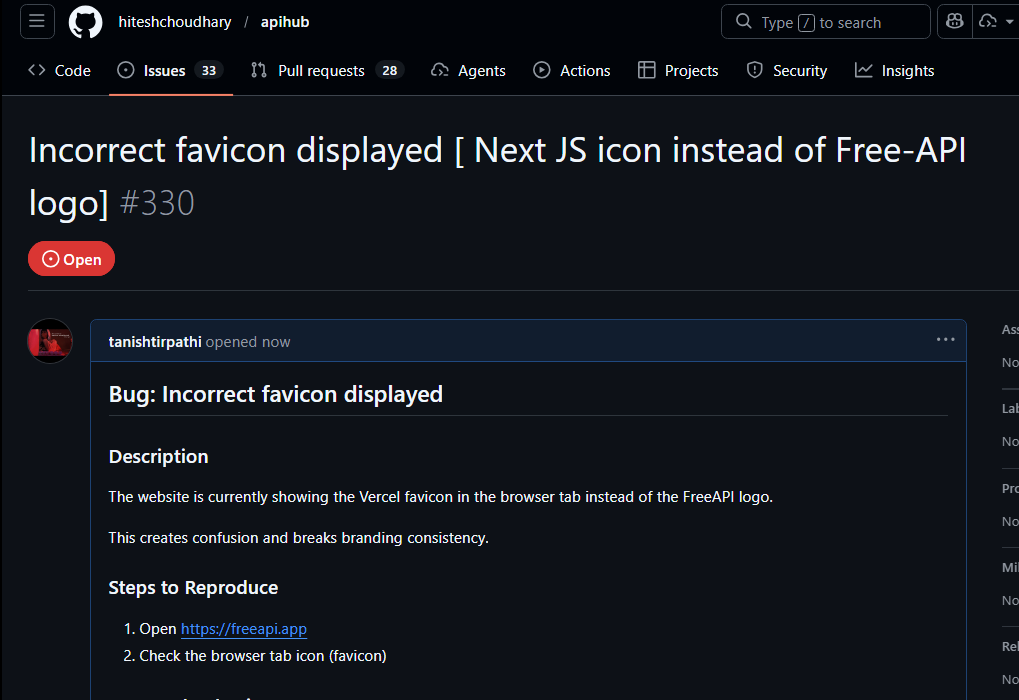The width and height of the screenshot is (1019, 700).
Task: Open Copilot chat icon in header
Action: (x=955, y=21)
